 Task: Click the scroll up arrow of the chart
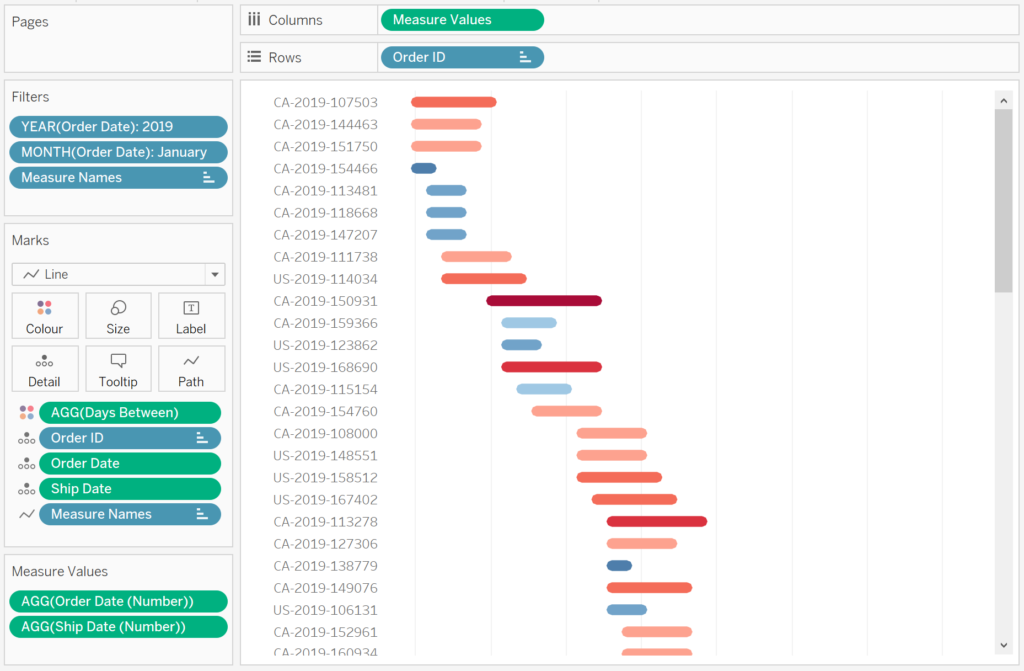coord(1004,101)
